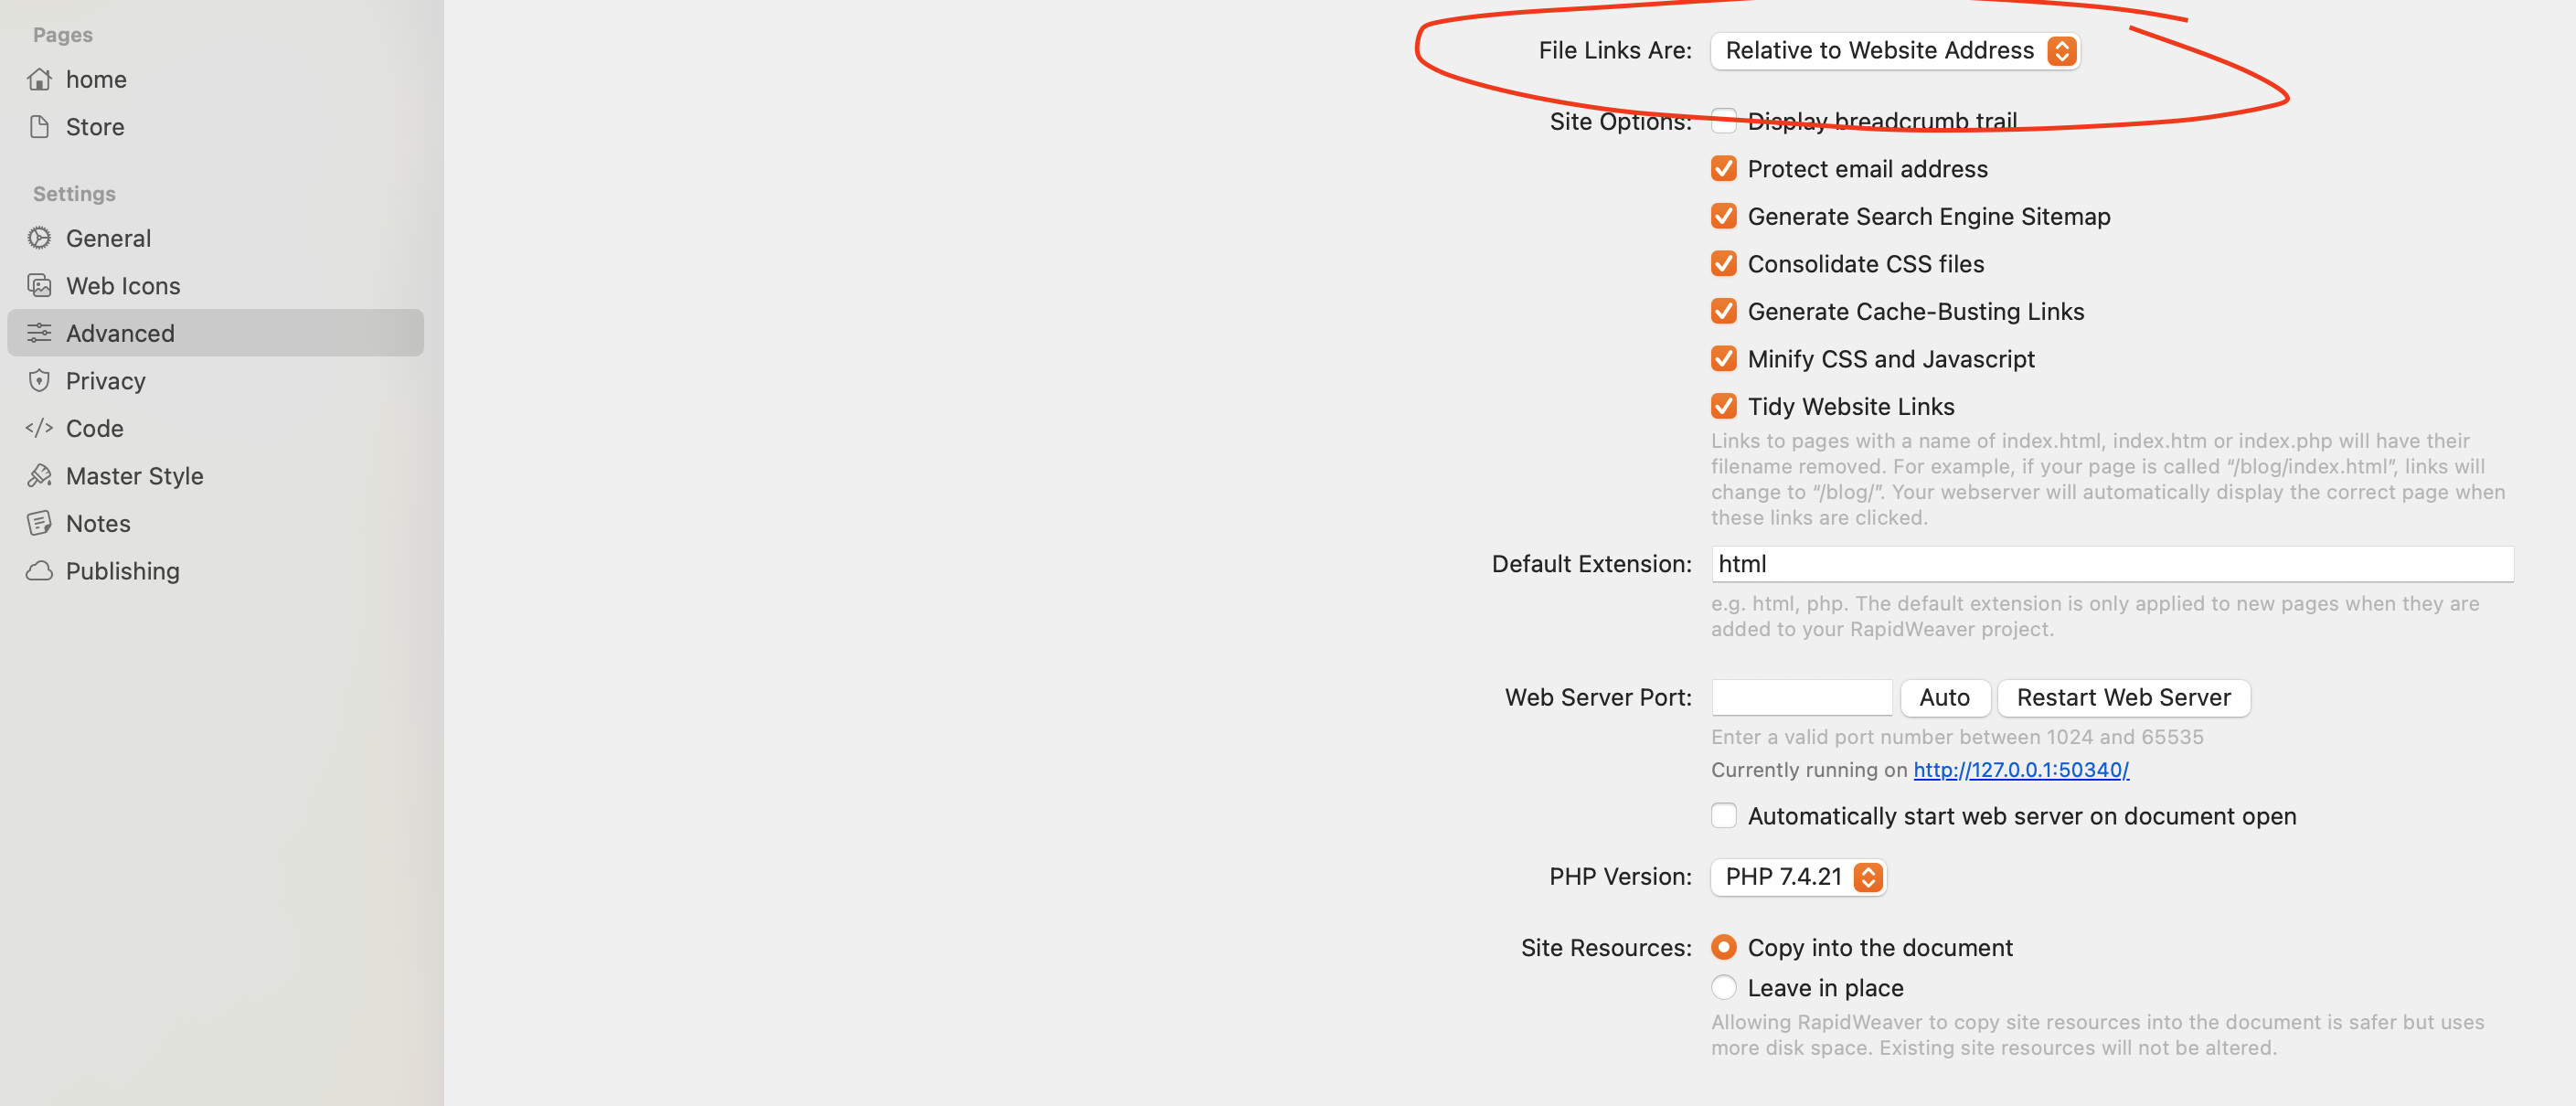2576x1106 pixels.
Task: Click the Default Extension html field
Action: click(x=2112, y=564)
